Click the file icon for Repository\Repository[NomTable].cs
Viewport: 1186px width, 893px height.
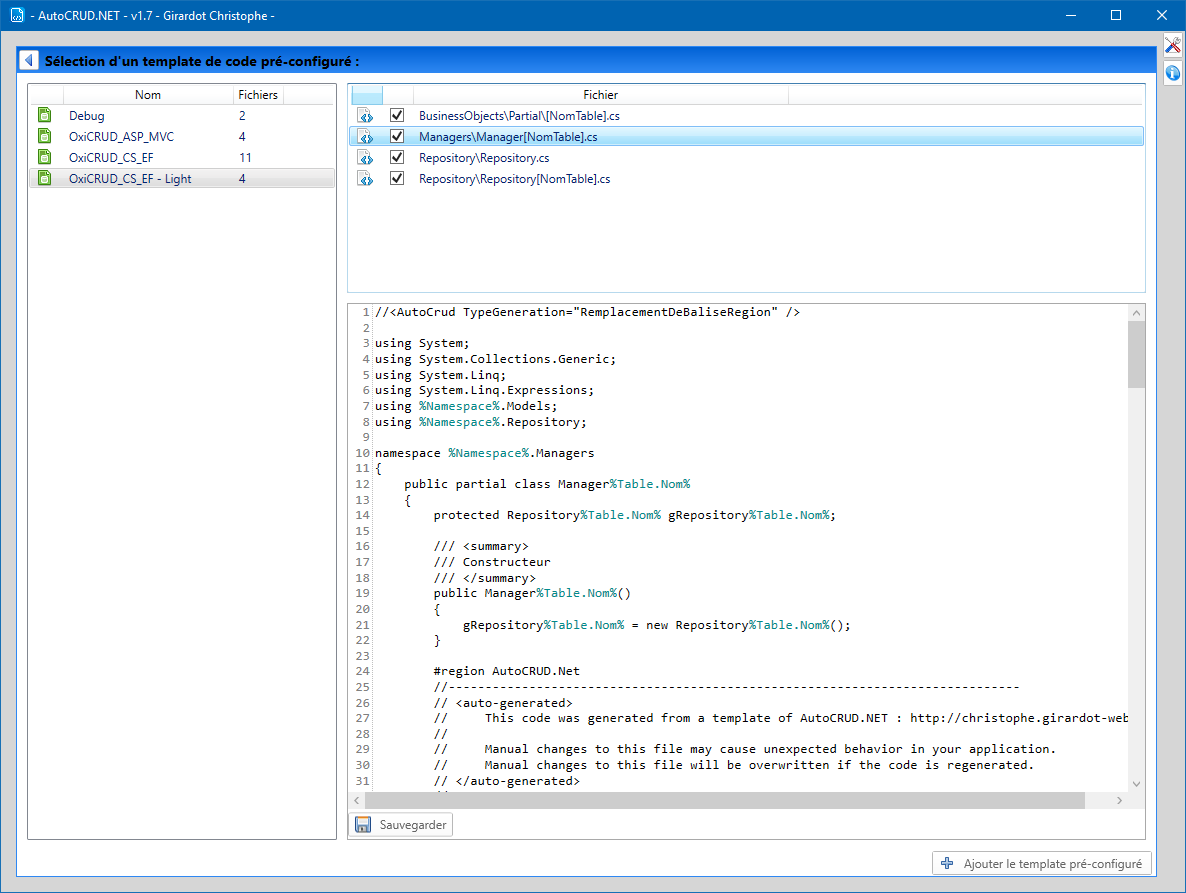[x=366, y=179]
